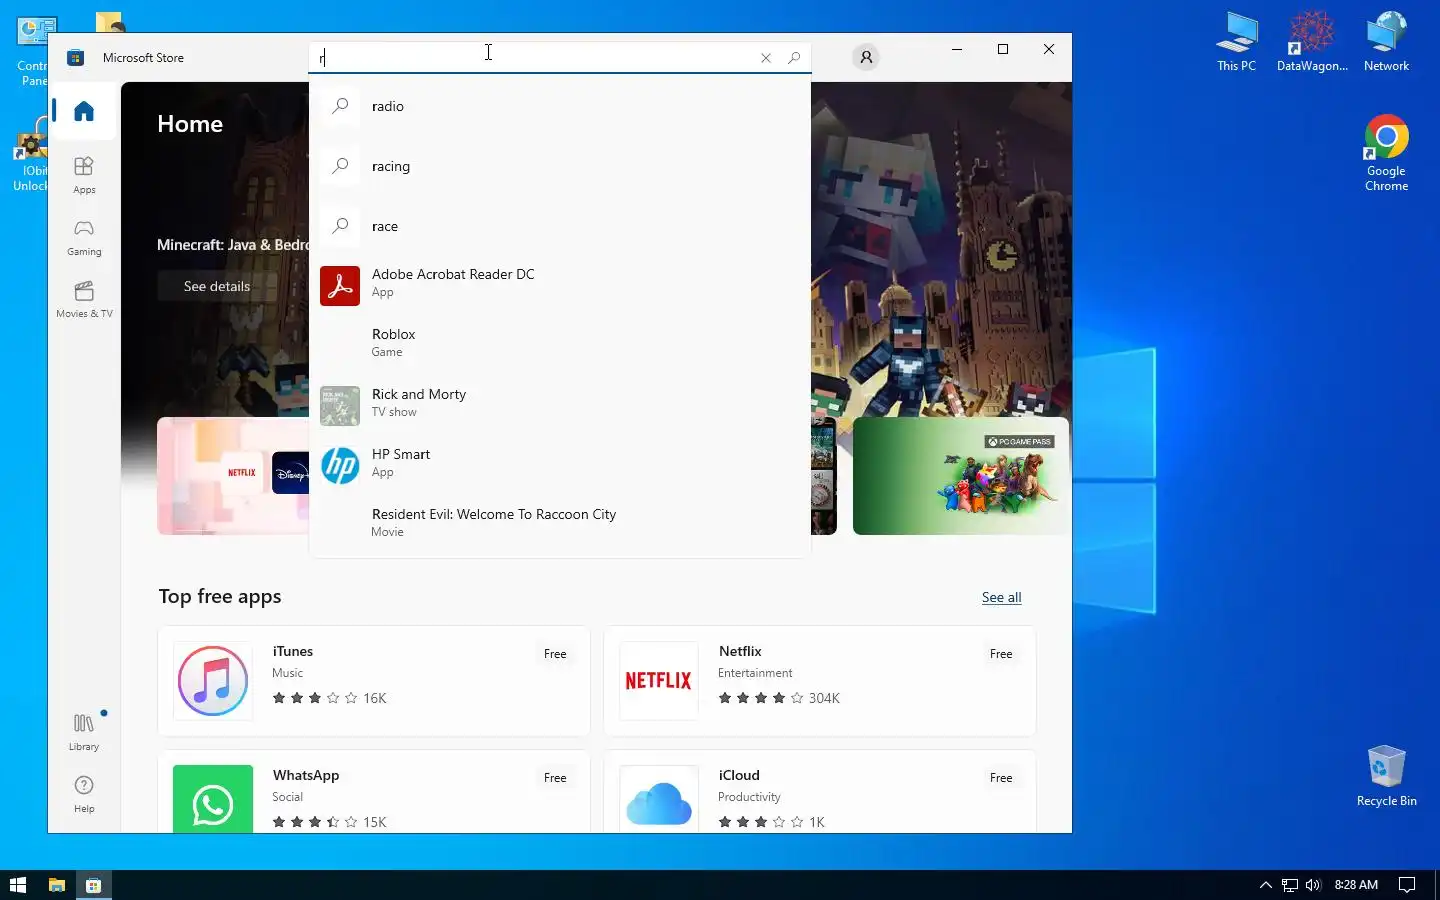The image size is (1440, 900).
Task: Click the search magnifier button
Action: tap(794, 58)
